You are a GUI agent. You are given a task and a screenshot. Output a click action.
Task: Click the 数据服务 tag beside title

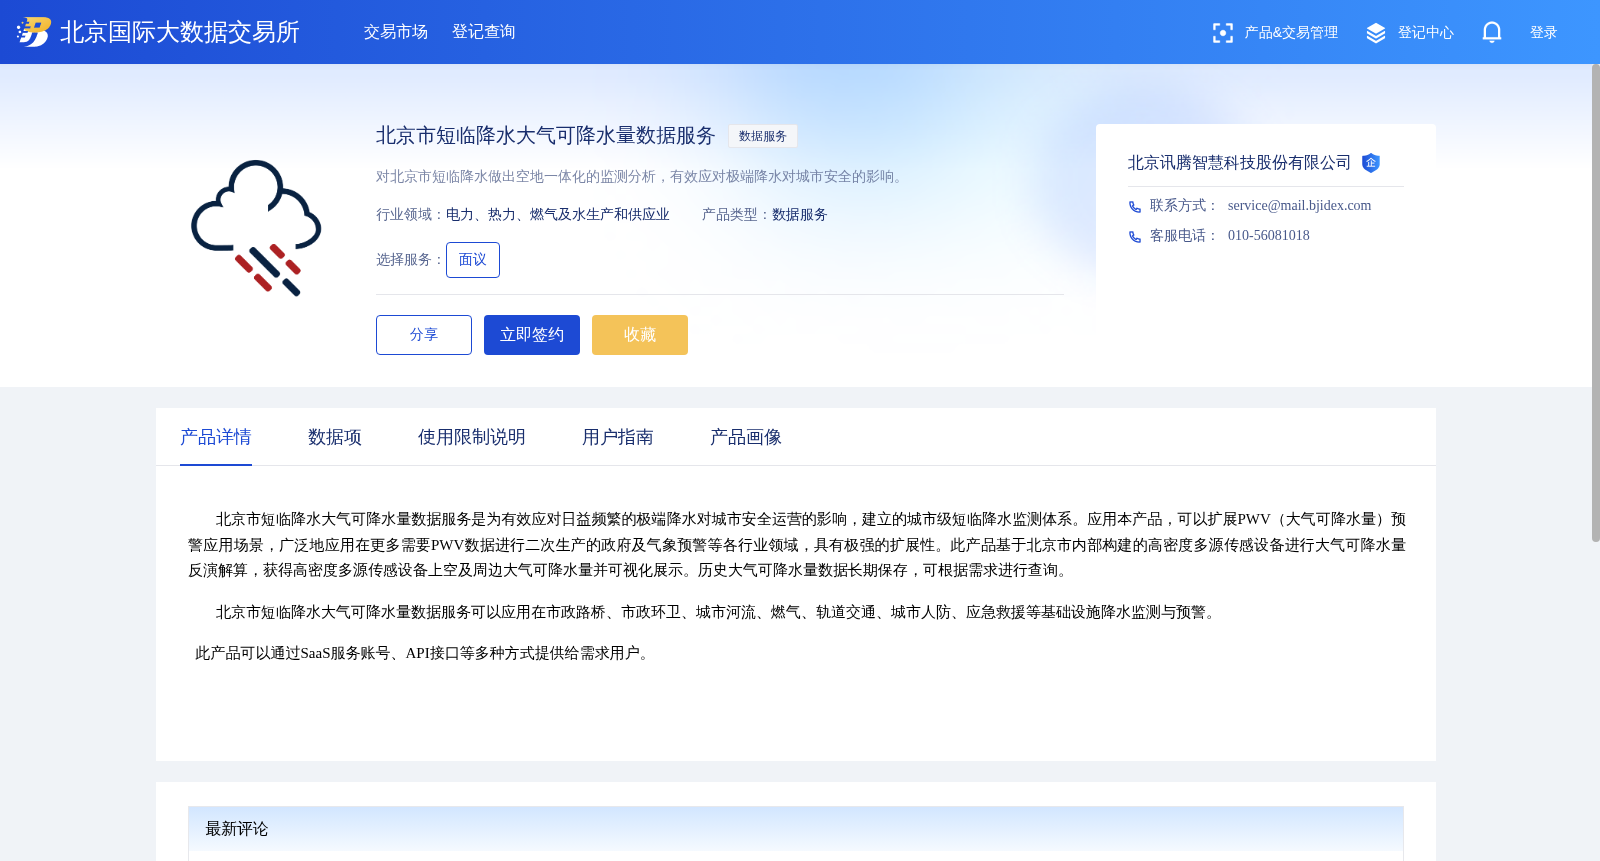pyautogui.click(x=763, y=136)
